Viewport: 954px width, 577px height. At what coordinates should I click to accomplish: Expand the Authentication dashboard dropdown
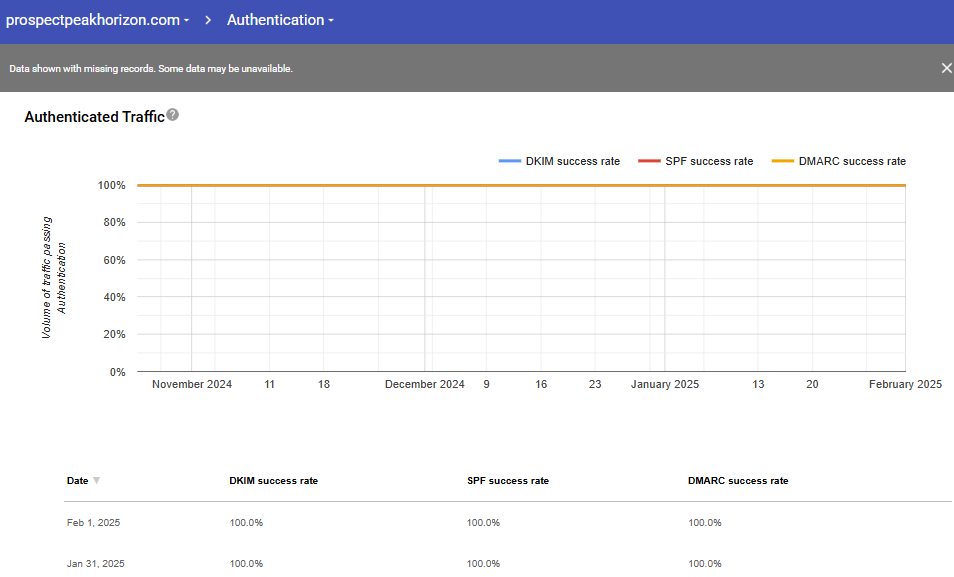point(280,20)
